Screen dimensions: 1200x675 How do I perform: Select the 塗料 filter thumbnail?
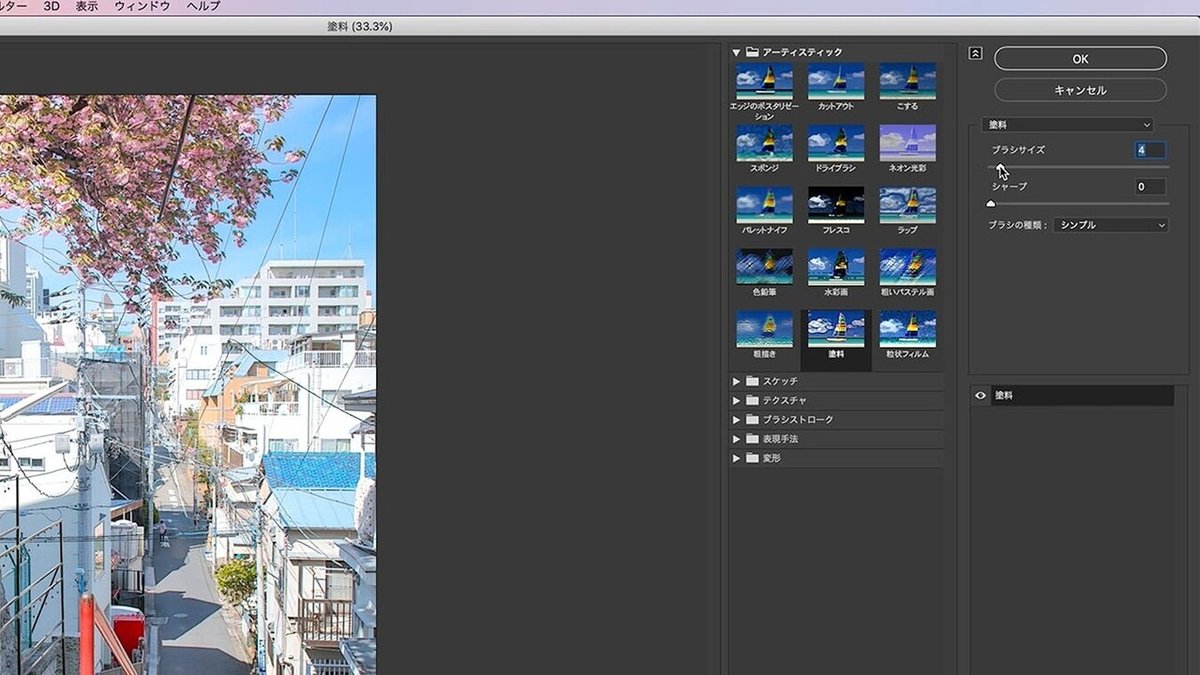(x=836, y=329)
